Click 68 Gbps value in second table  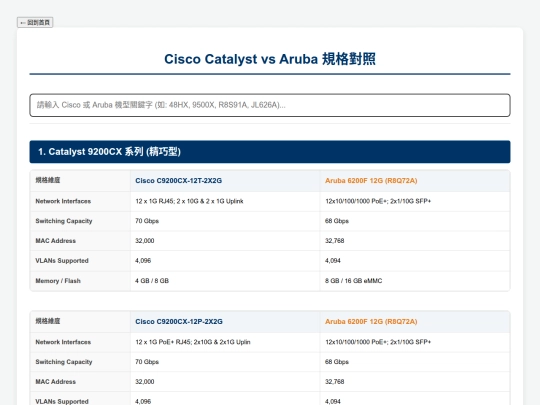(x=336, y=362)
